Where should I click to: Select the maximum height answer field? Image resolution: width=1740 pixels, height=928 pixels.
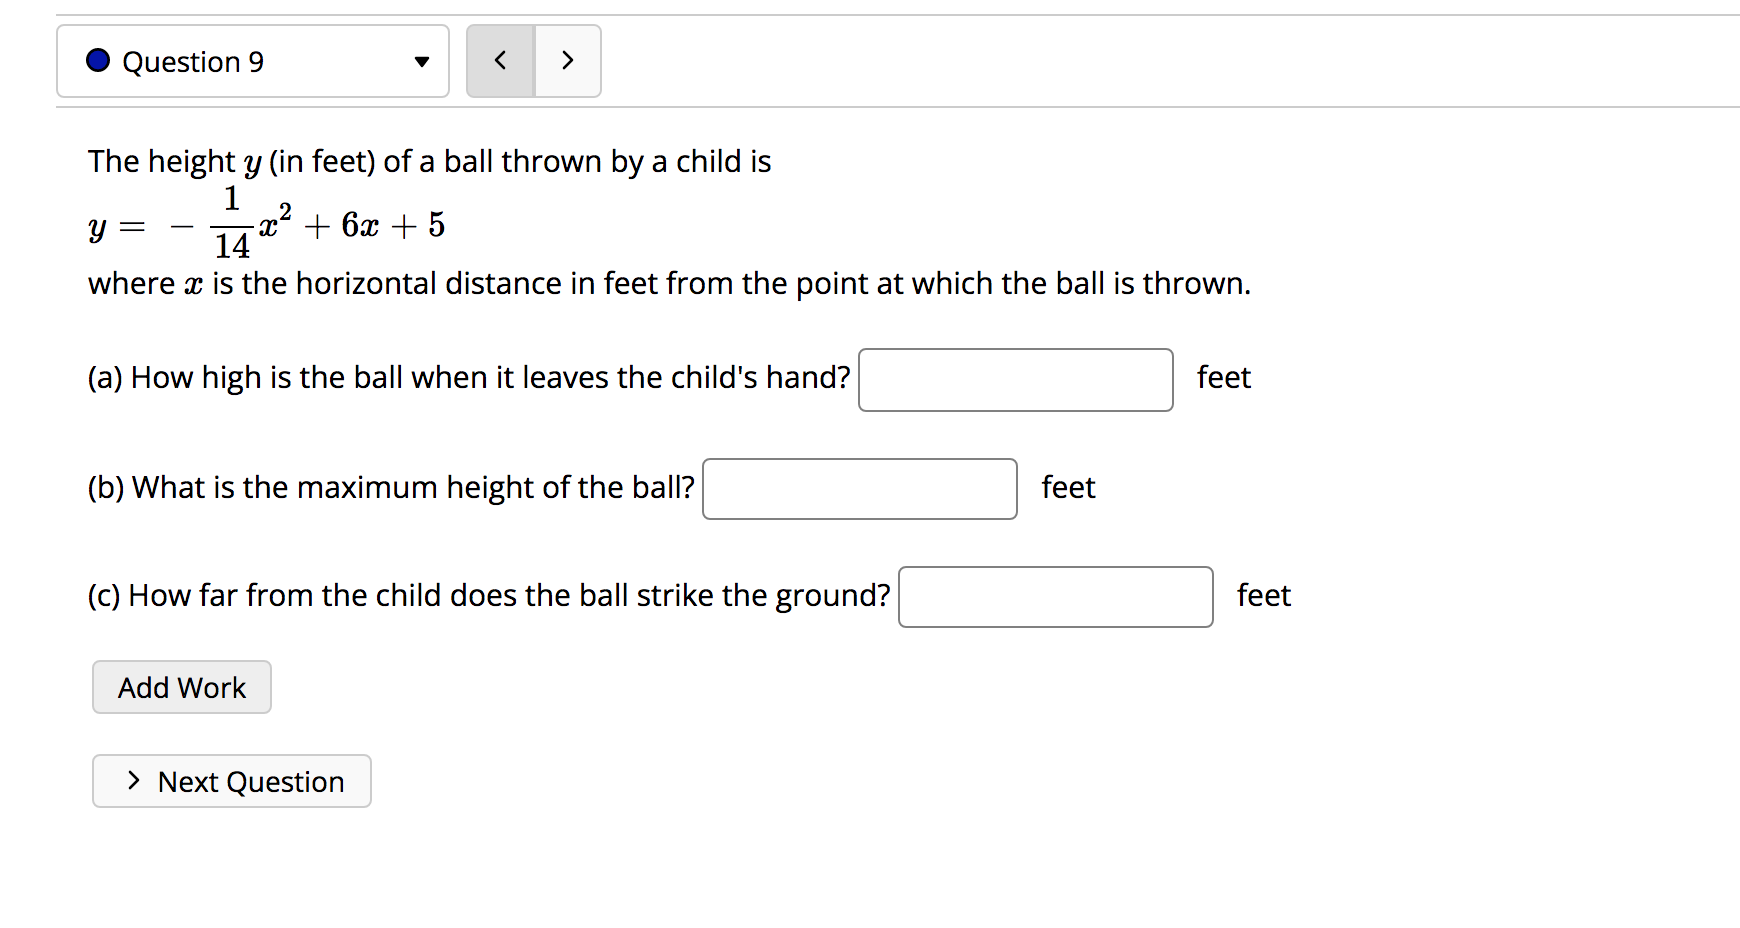[859, 489]
